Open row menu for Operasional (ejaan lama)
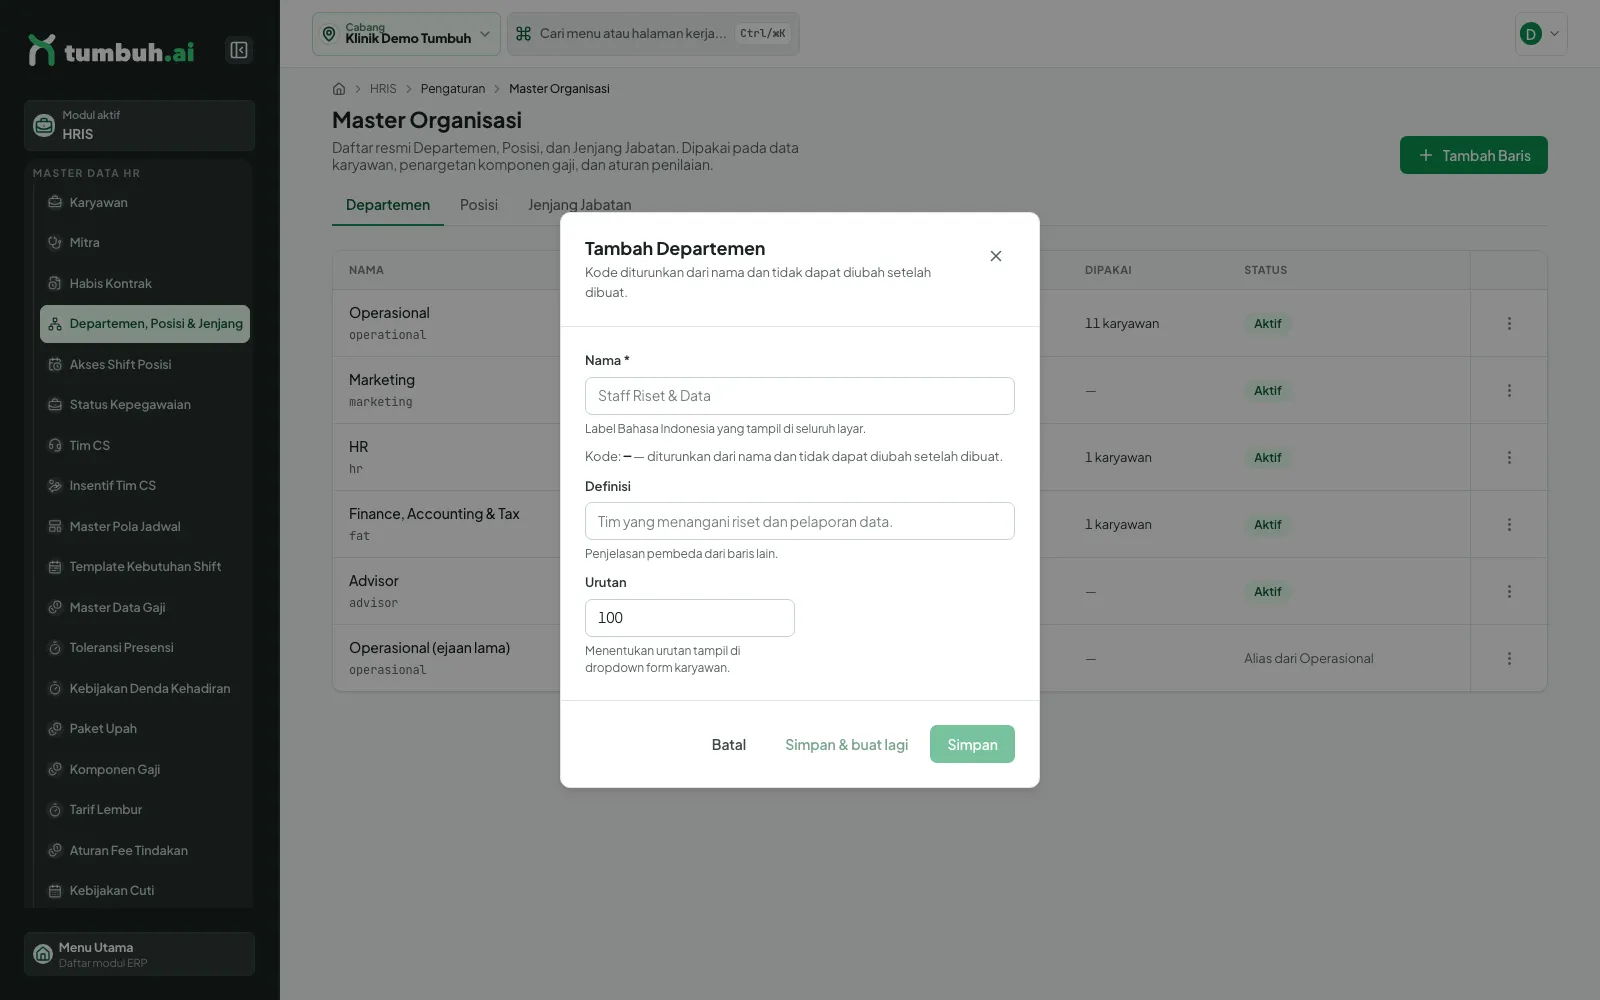Image resolution: width=1600 pixels, height=1000 pixels. coord(1509,658)
